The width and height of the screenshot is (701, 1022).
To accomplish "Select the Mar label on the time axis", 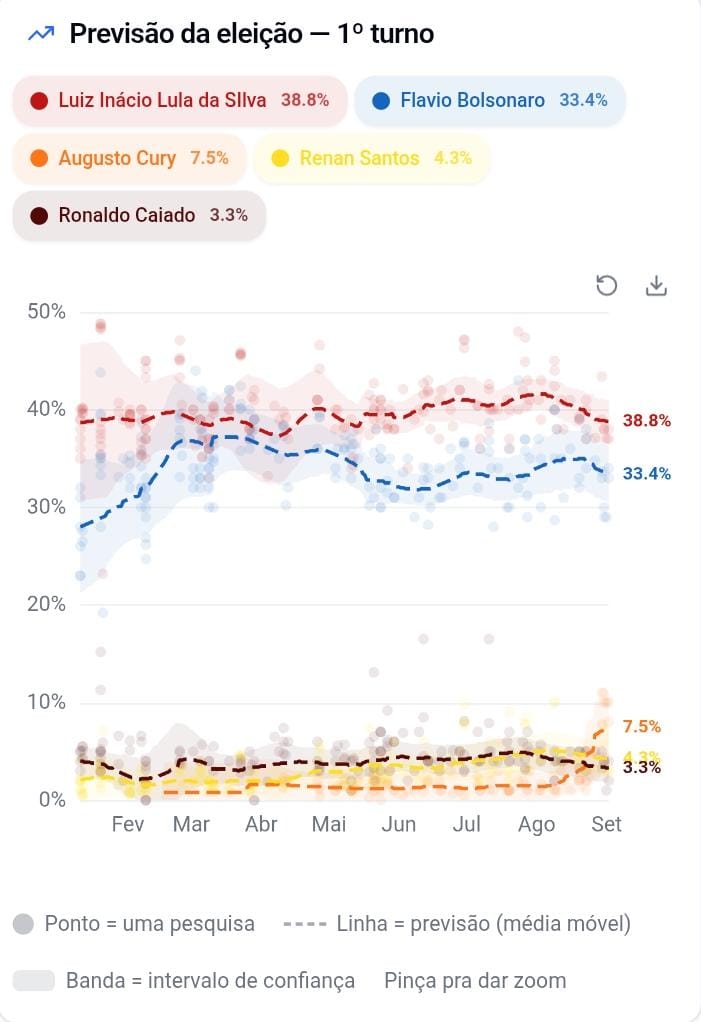I will 191,824.
